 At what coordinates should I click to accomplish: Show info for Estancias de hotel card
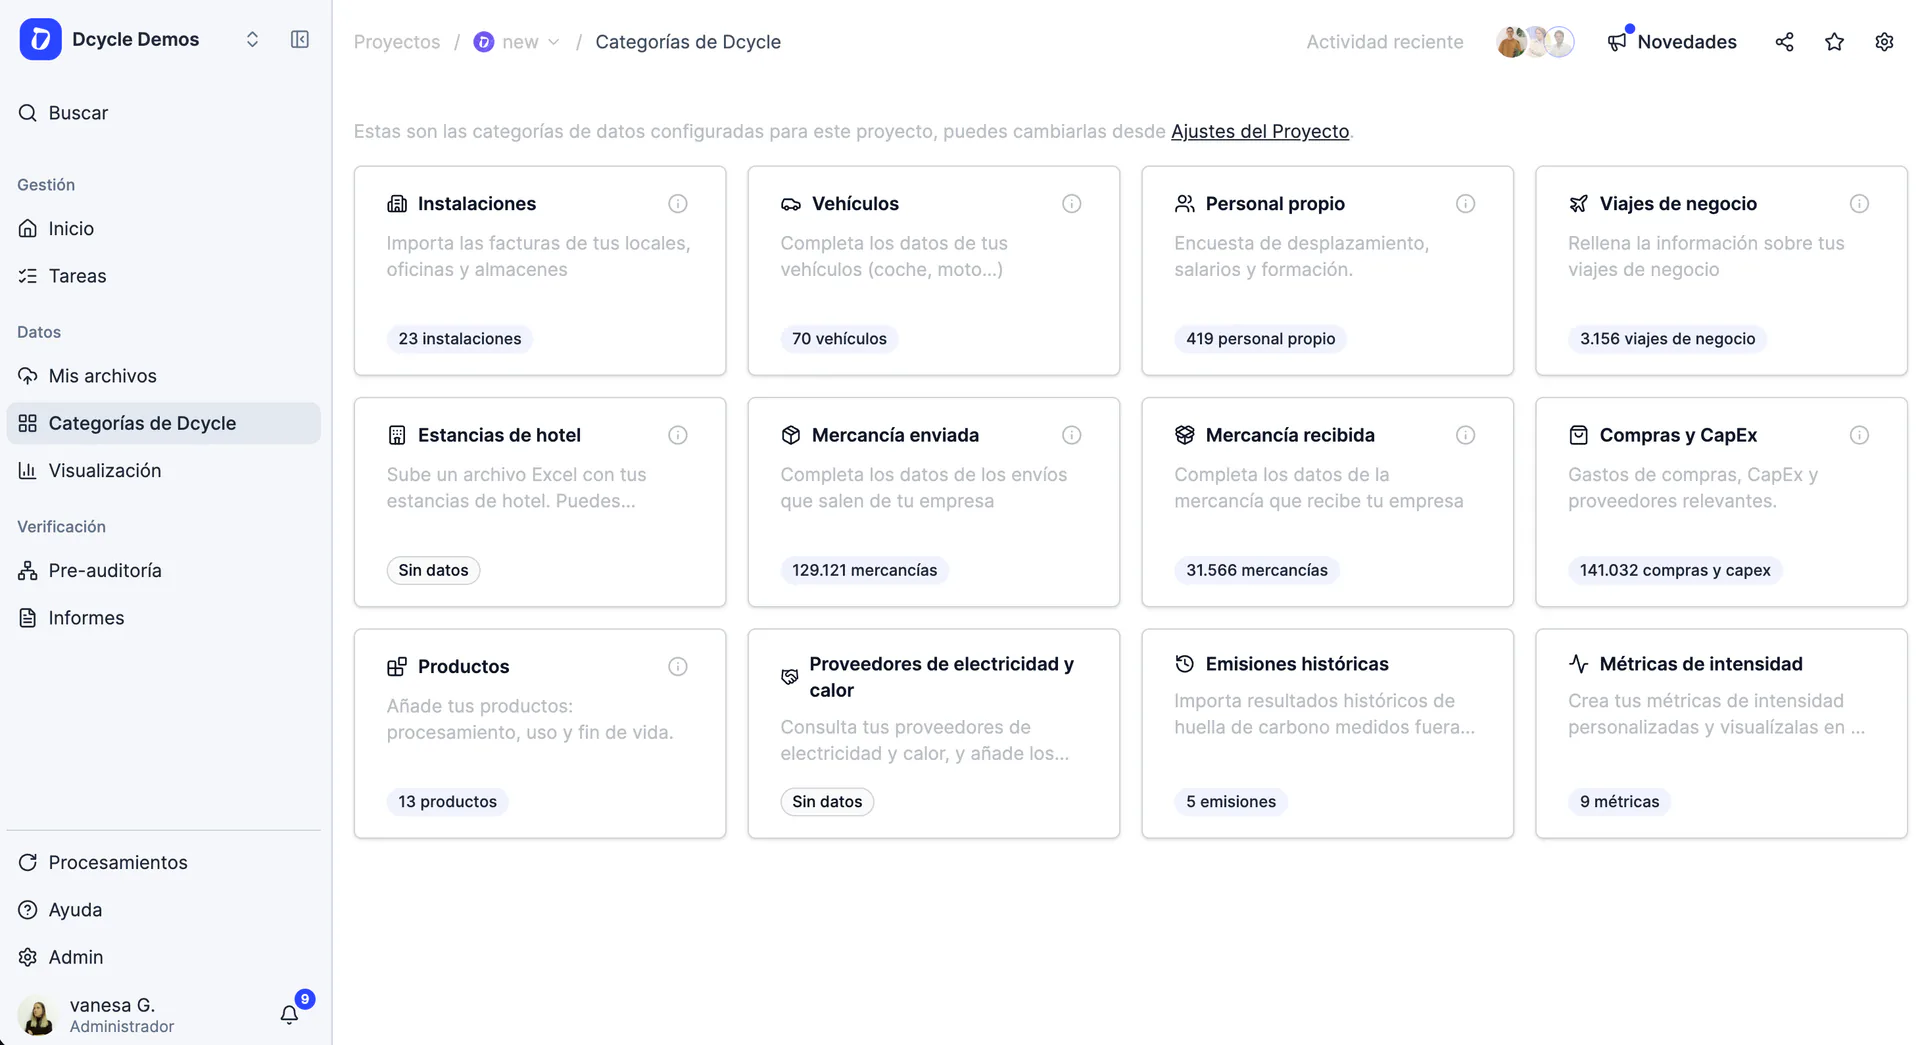[678, 435]
